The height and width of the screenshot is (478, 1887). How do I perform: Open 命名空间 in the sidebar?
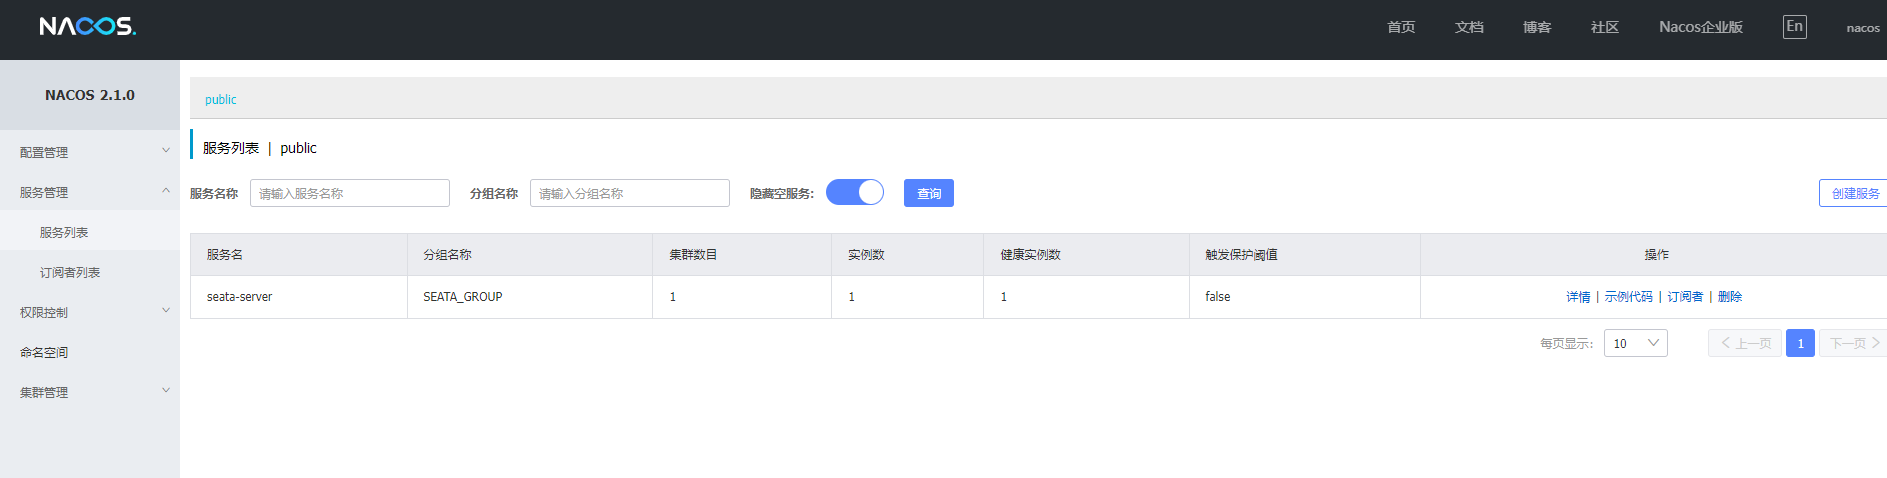(90, 352)
